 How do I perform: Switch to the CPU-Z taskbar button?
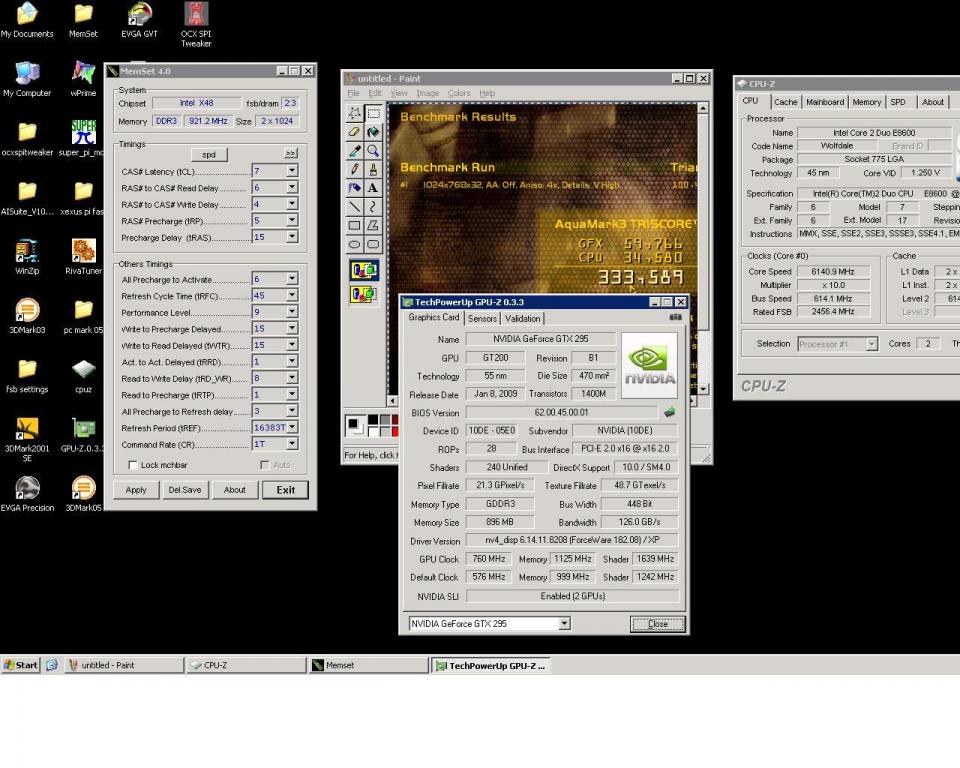tap(247, 665)
